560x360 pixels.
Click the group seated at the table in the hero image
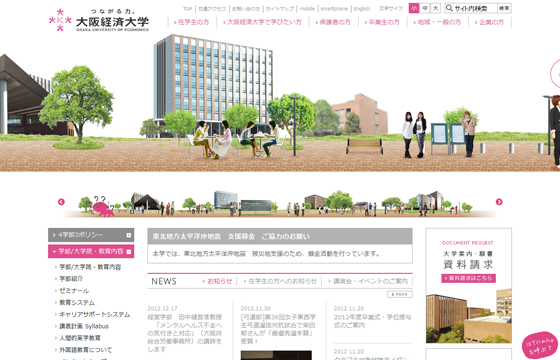pos(236,139)
